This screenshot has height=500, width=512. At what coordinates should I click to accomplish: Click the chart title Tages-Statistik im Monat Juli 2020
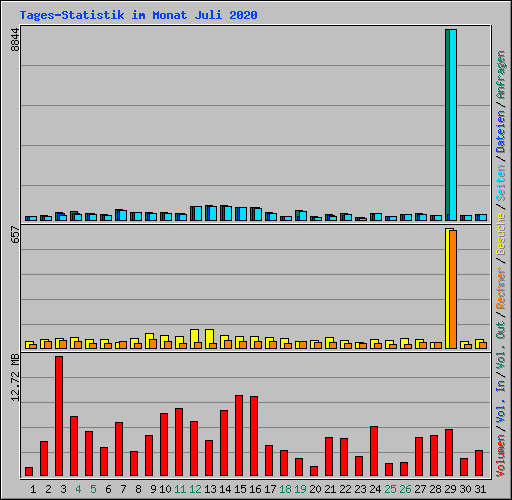click(138, 15)
